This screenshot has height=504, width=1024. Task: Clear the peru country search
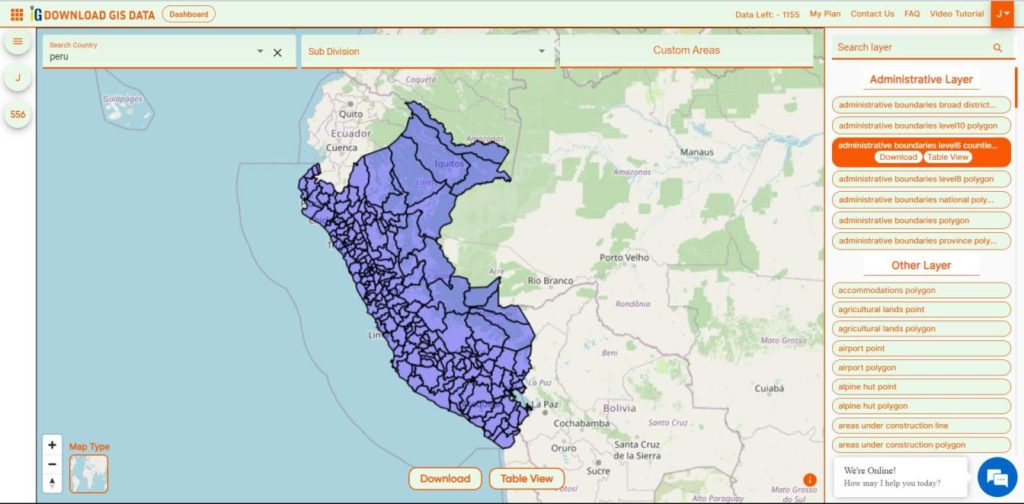277,53
